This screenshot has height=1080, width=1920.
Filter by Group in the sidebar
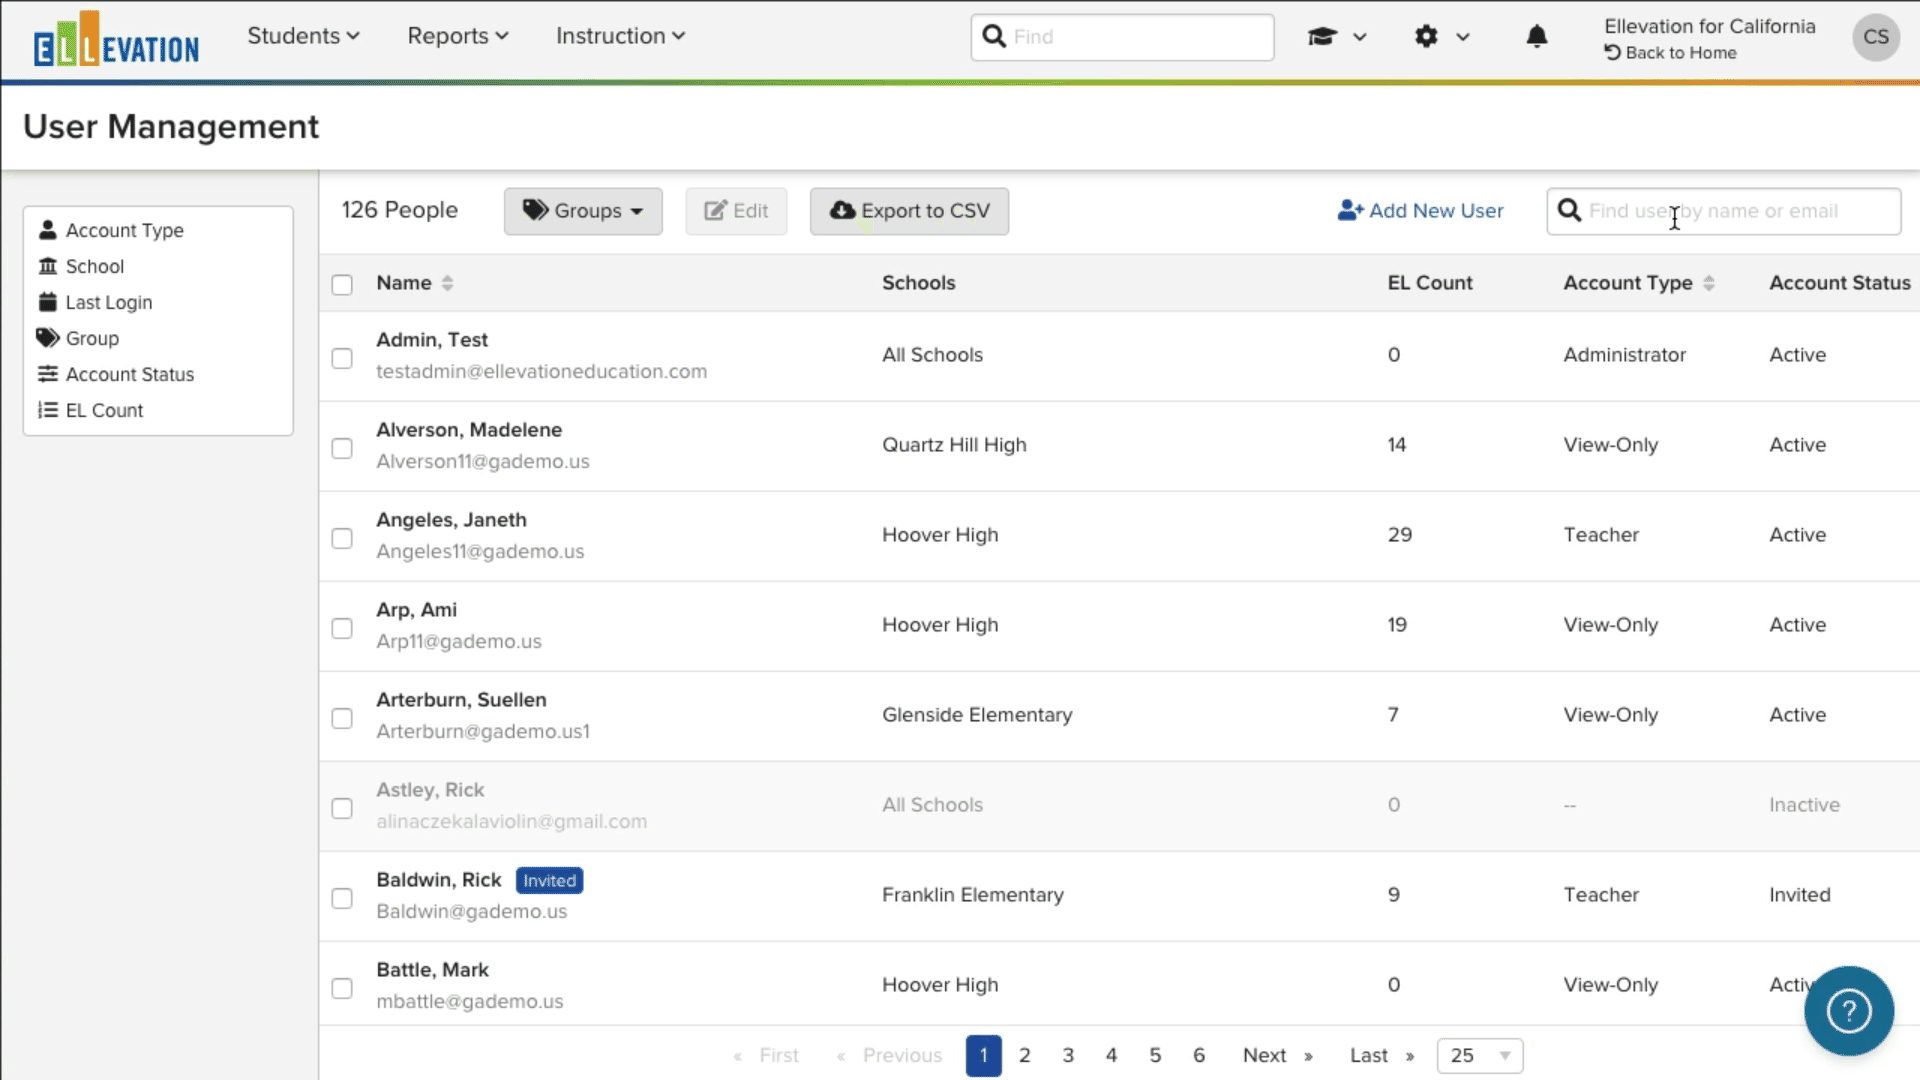pyautogui.click(x=92, y=338)
